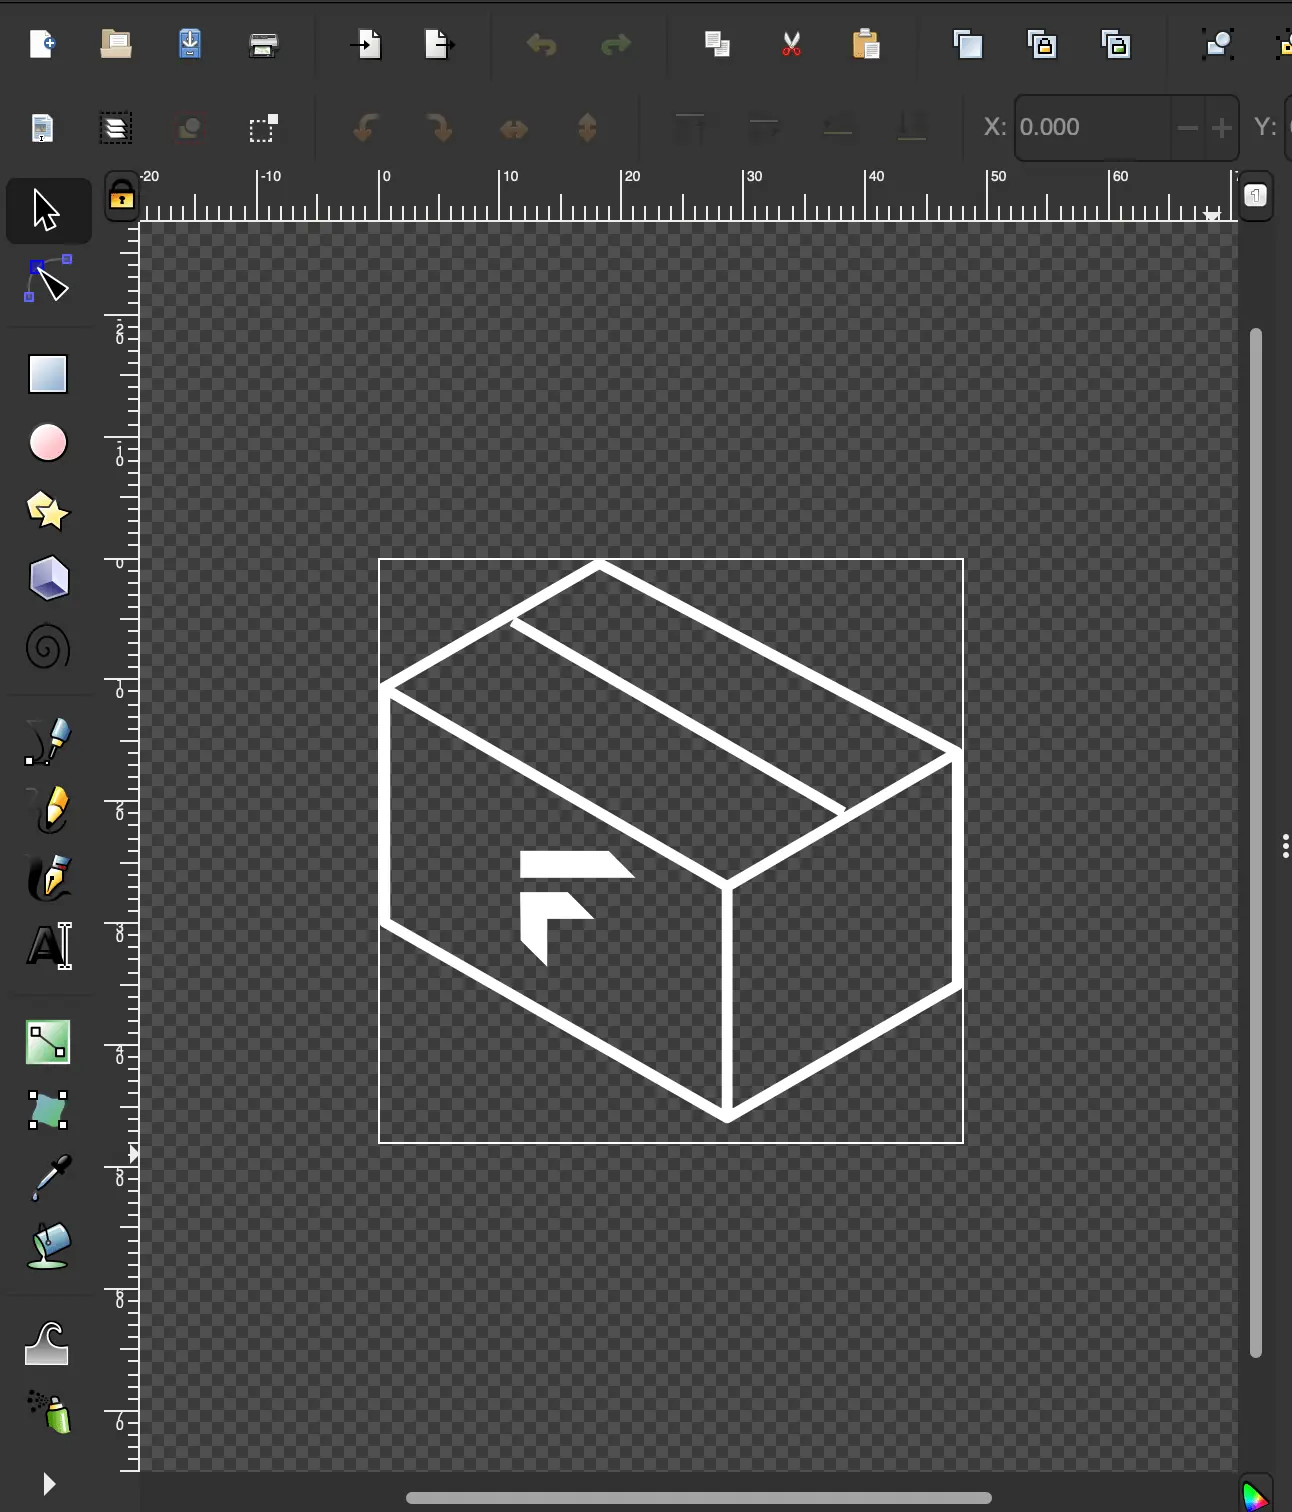Screen dimensions: 1292x1512
Task: Click the white F logo on the box
Action: click(x=575, y=907)
